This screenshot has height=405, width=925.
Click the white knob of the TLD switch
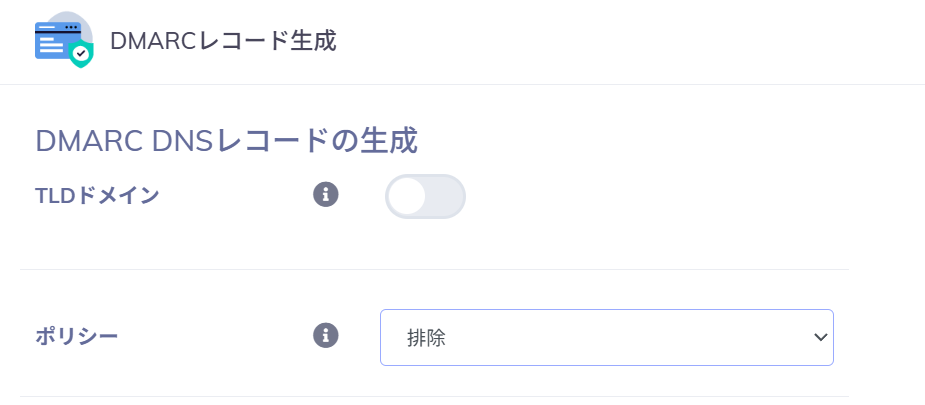point(407,196)
